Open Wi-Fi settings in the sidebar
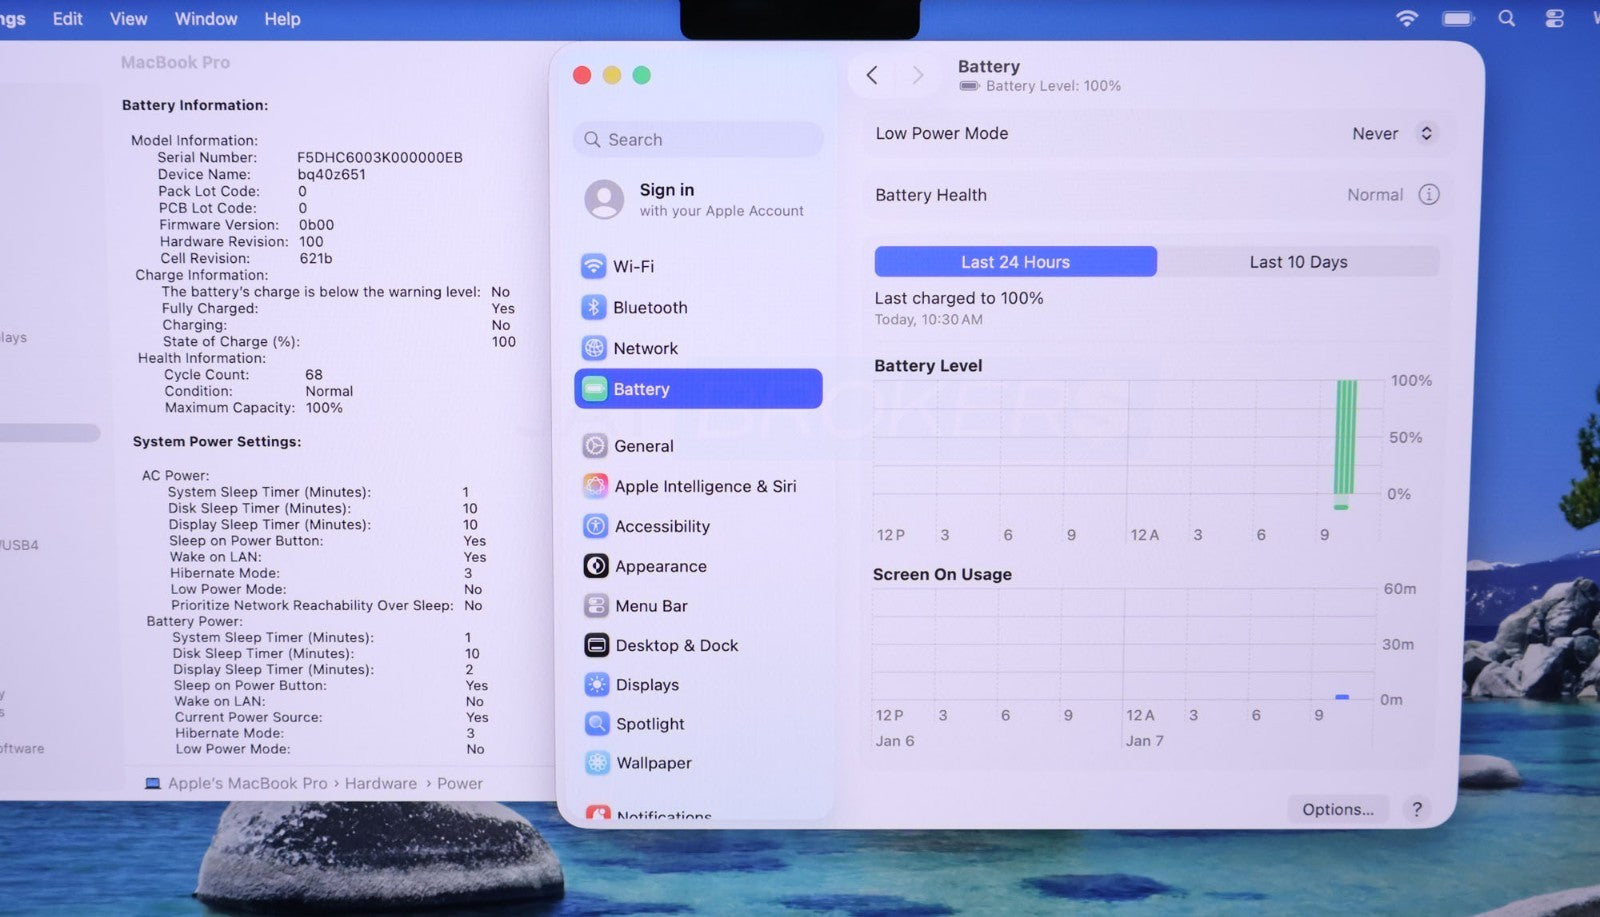 [633, 267]
